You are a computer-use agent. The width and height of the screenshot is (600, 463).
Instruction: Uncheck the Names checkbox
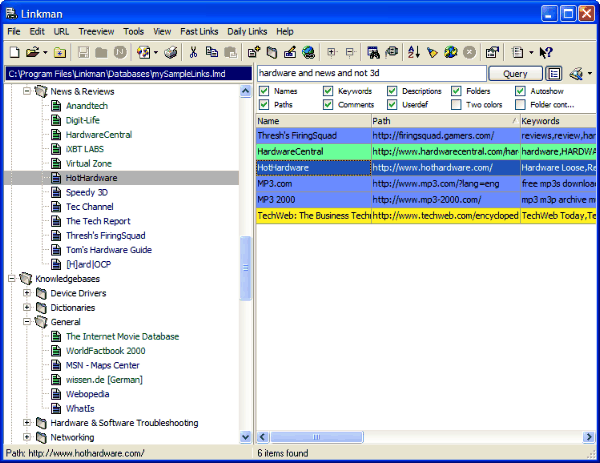click(x=264, y=91)
